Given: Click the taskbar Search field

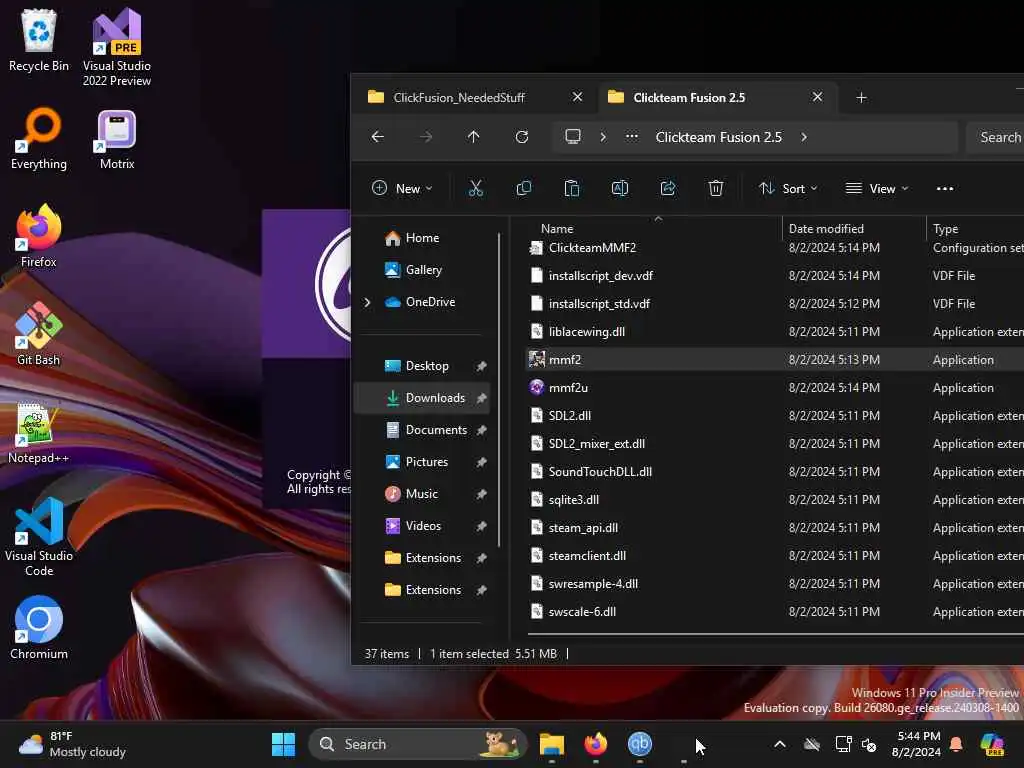Looking at the screenshot, I should (418, 744).
